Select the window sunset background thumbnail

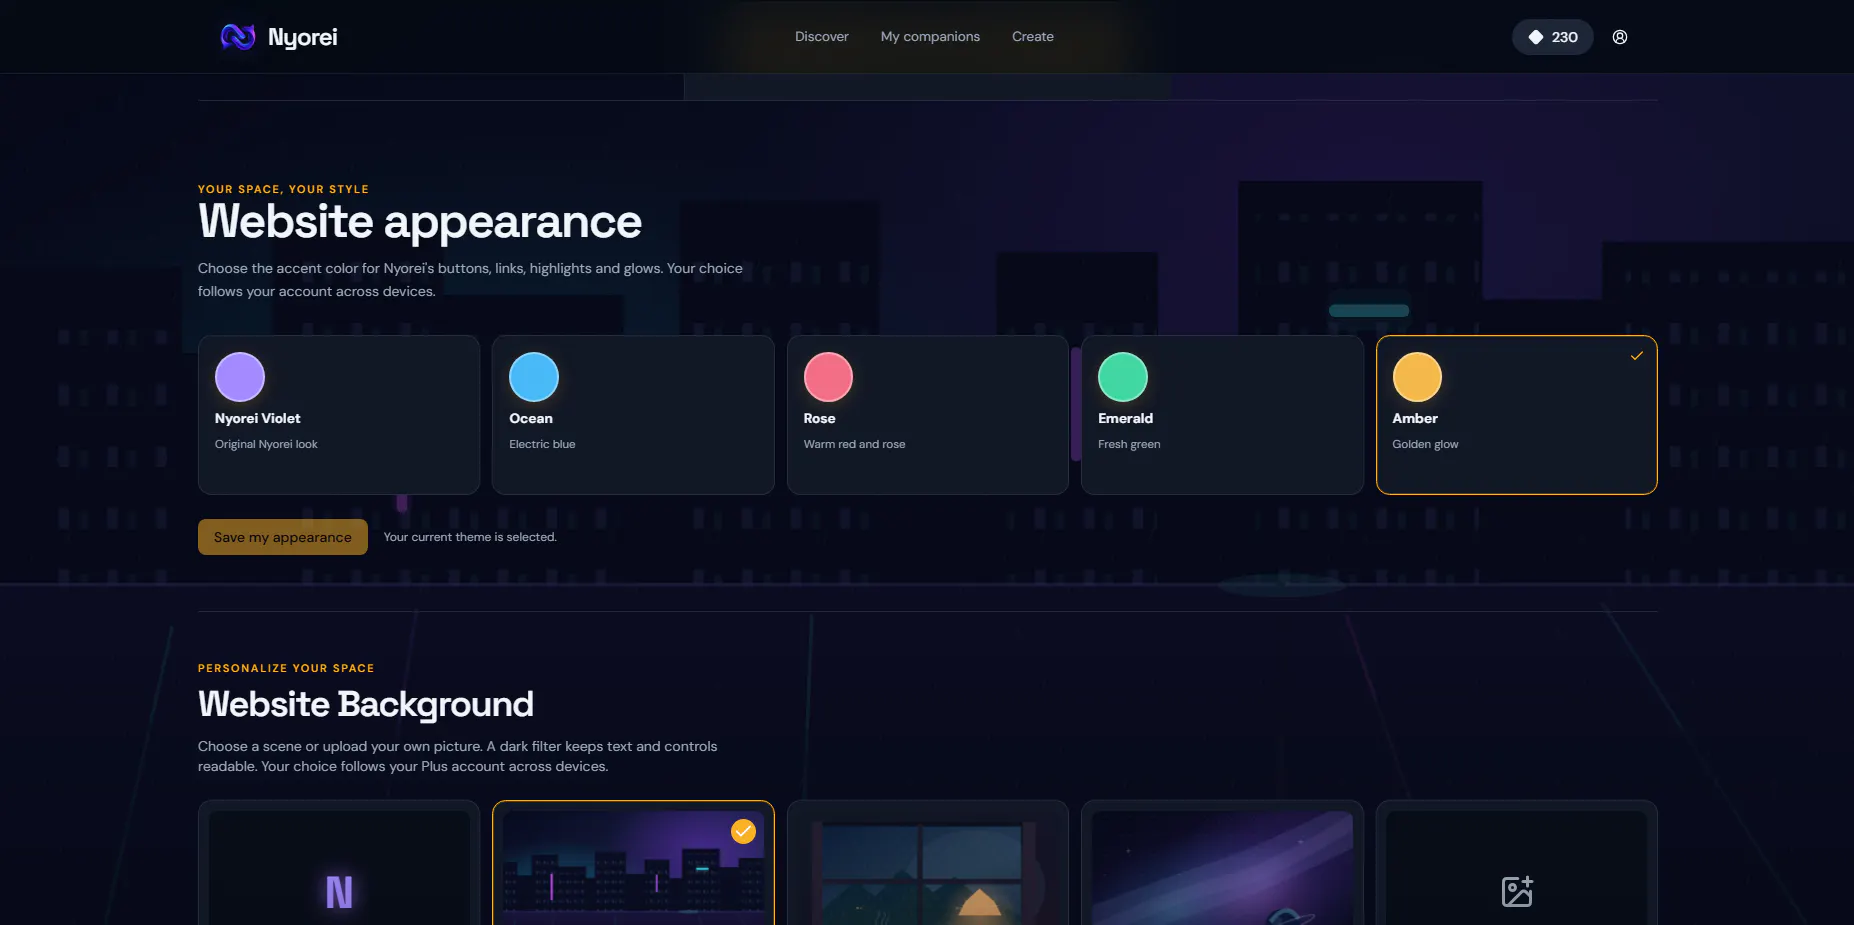coord(928,863)
